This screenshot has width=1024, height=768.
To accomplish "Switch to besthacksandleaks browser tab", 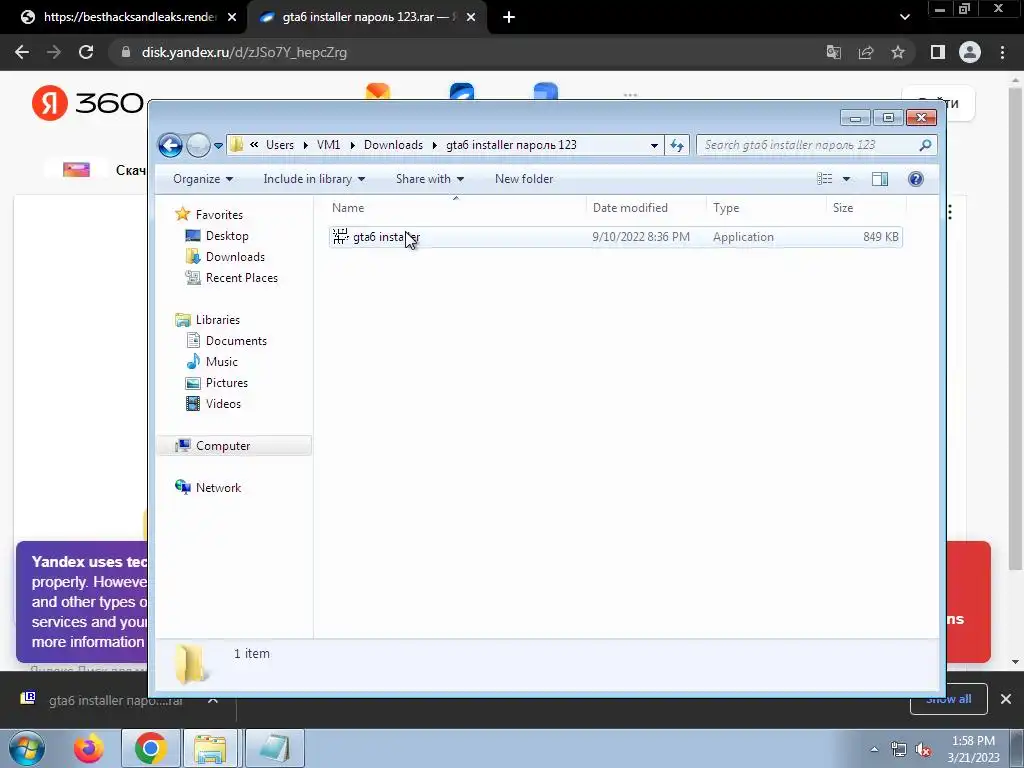I will pos(129,17).
